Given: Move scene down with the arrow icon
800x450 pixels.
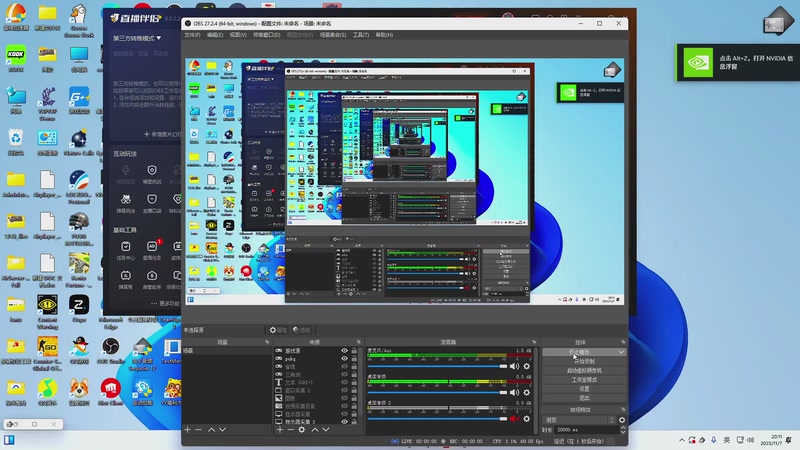Looking at the screenshot, I should (x=222, y=430).
